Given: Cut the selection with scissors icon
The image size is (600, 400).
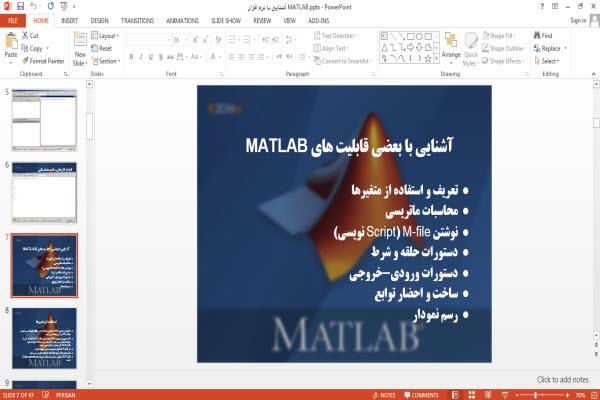Looking at the screenshot, I should click(x=25, y=36).
